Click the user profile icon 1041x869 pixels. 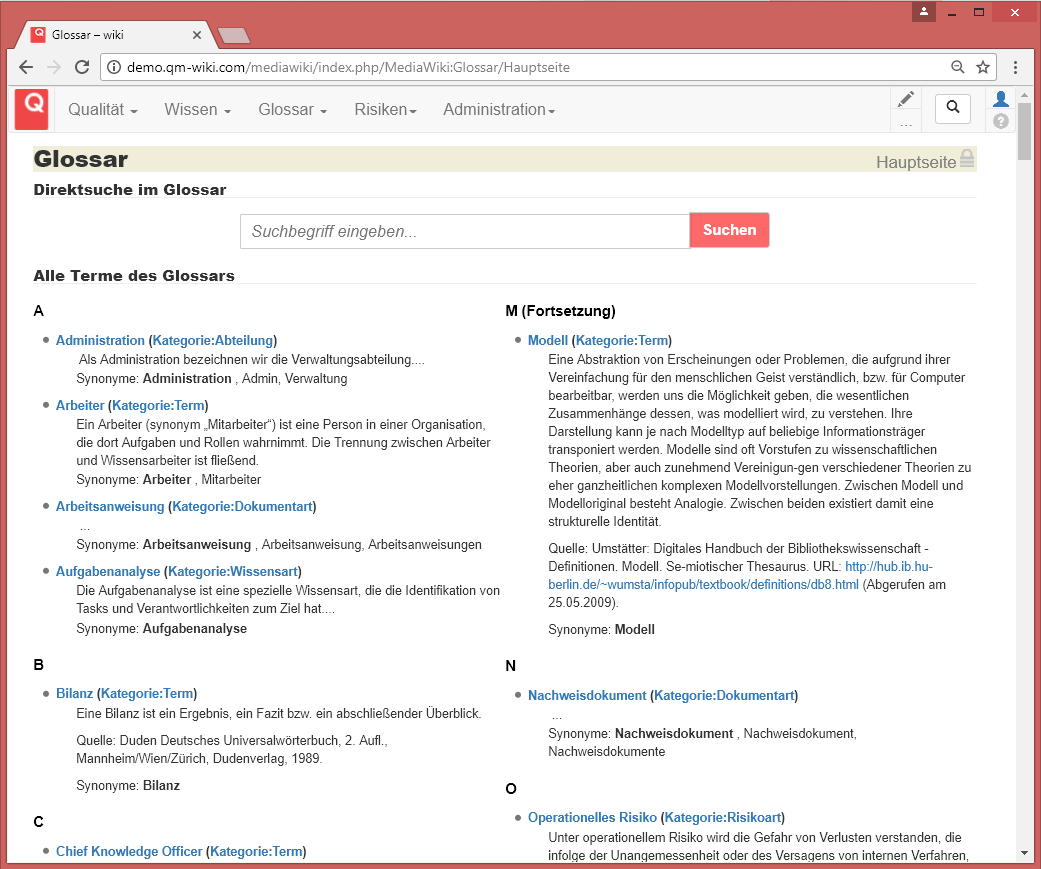coord(1000,98)
